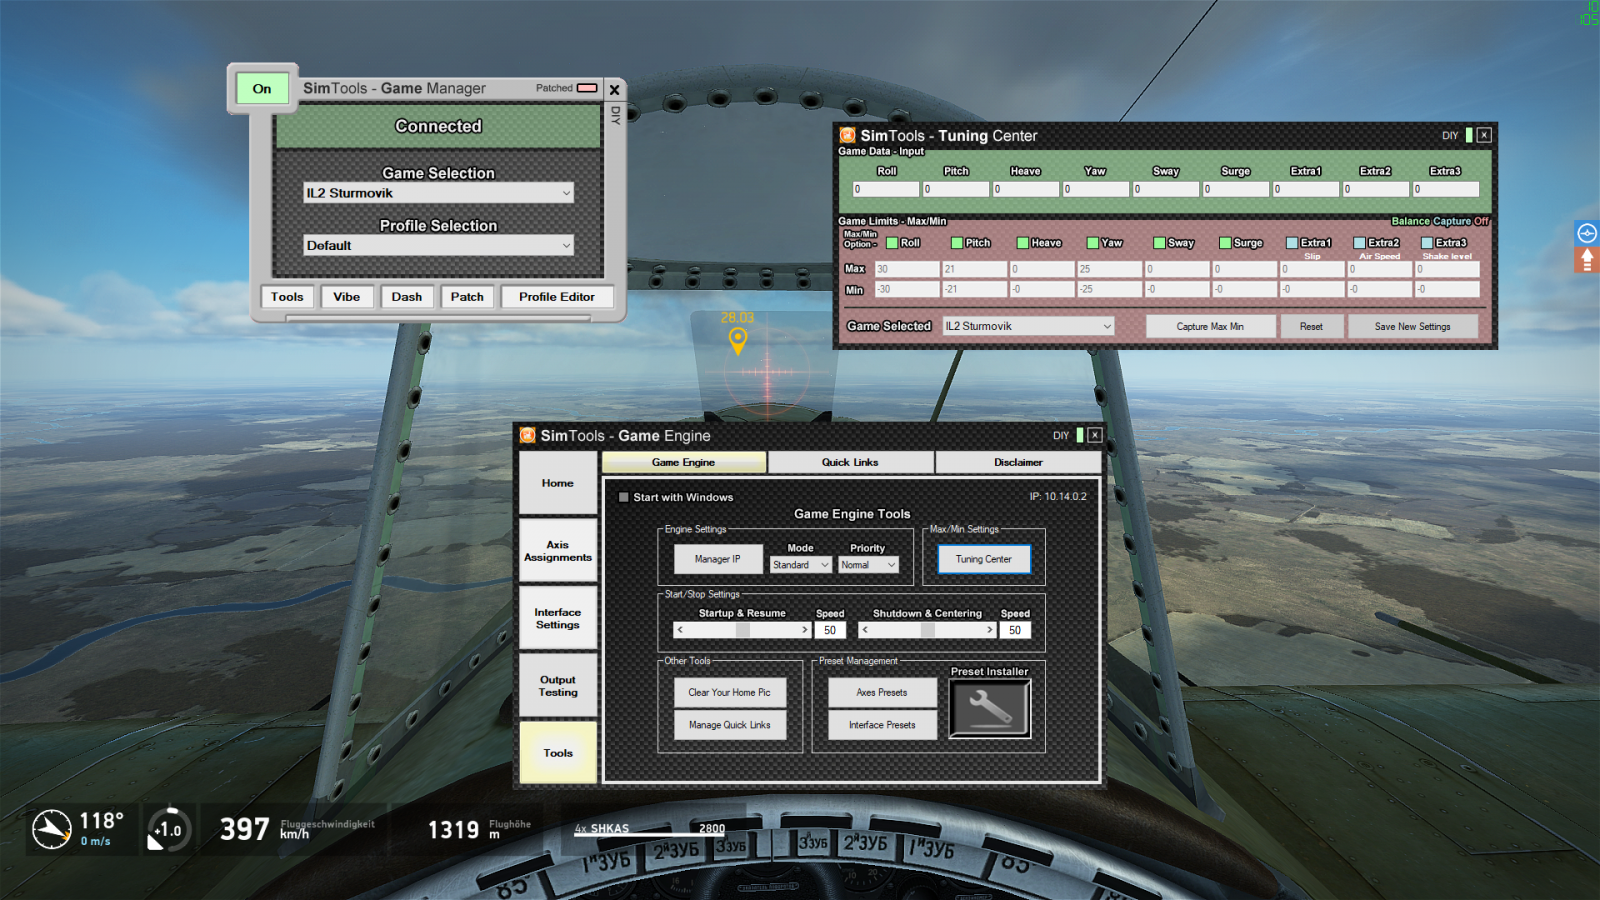Image resolution: width=1600 pixels, height=900 pixels.
Task: Open Profile Editor from Game Manager
Action: pos(557,297)
